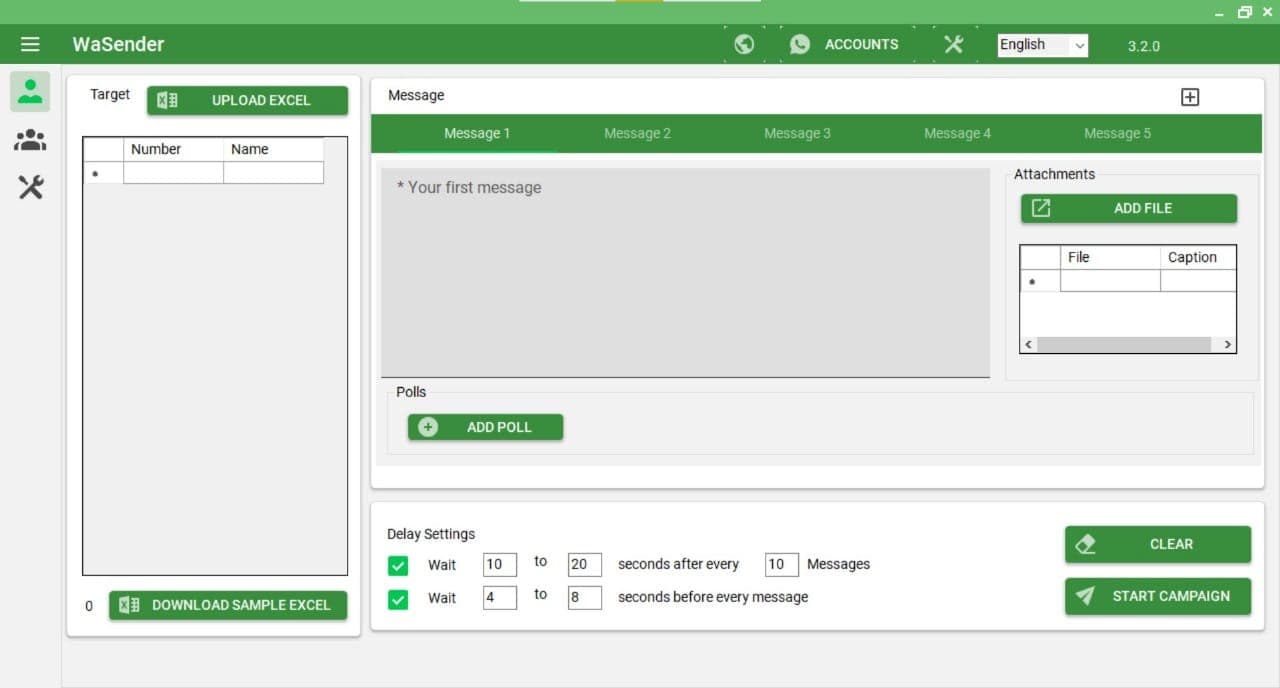Open the hamburger menu
The height and width of the screenshot is (688, 1280).
tap(30, 44)
